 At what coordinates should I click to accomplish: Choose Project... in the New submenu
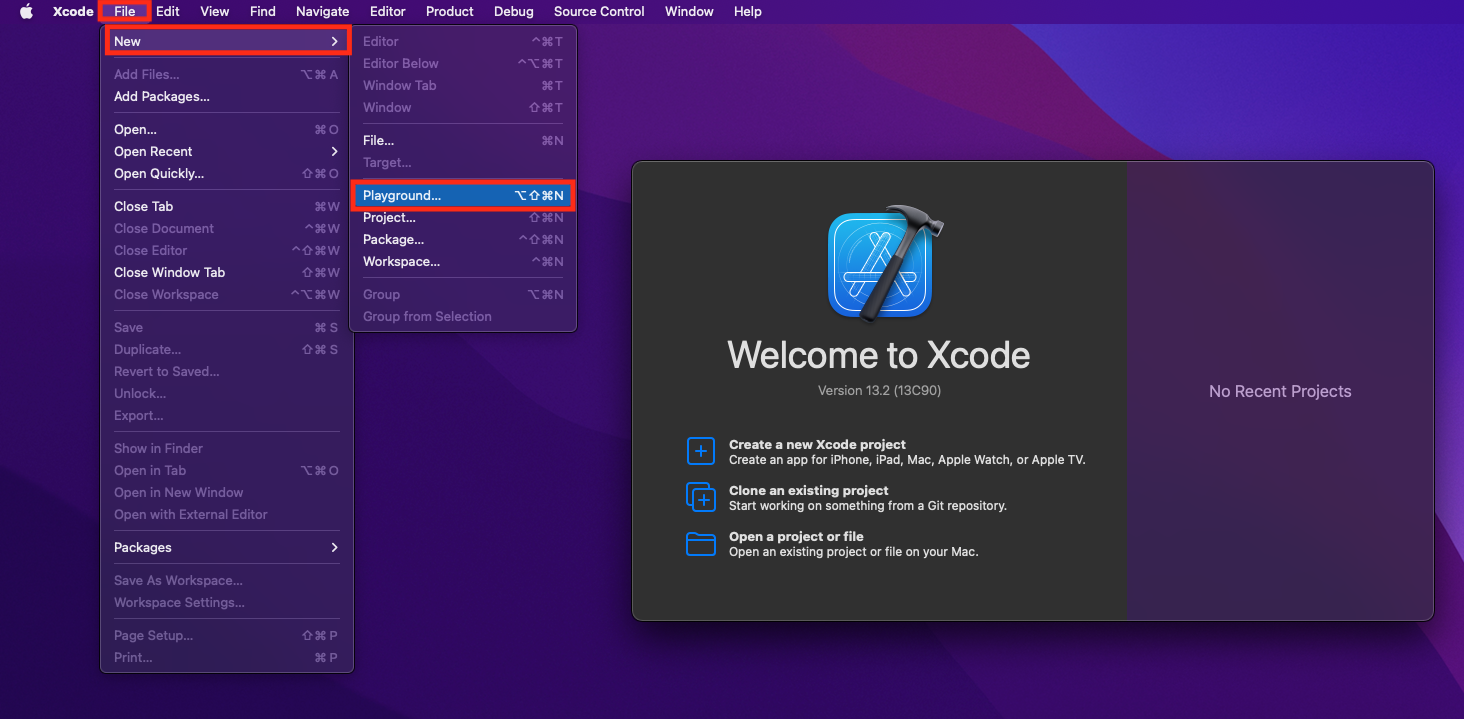389,217
